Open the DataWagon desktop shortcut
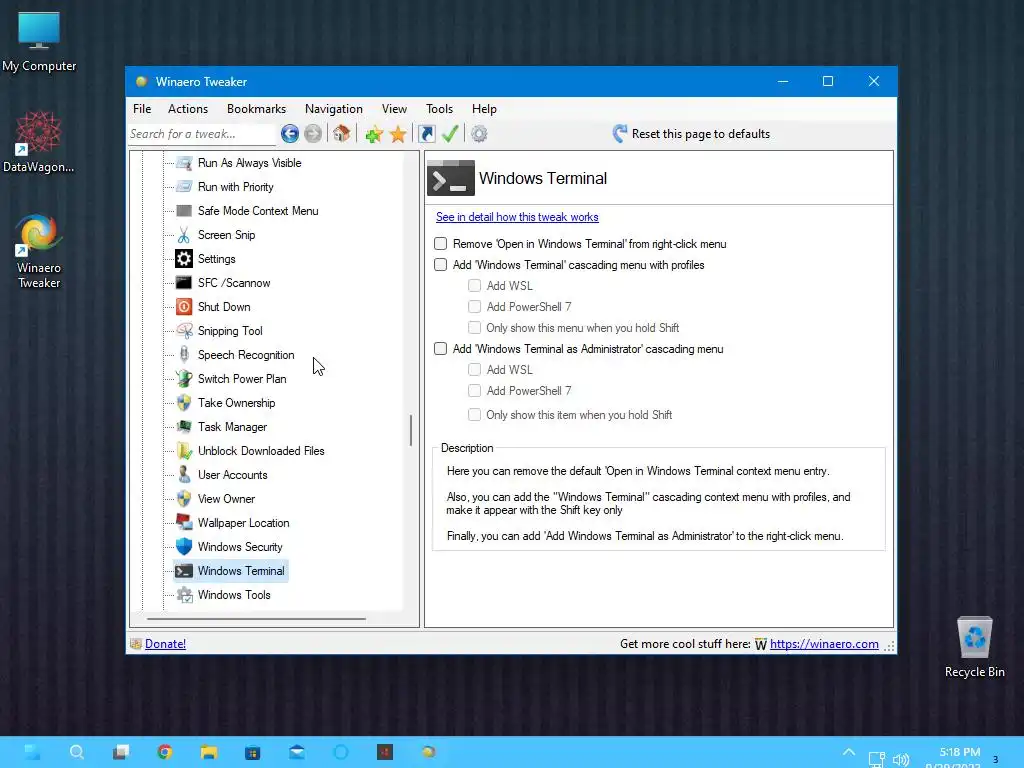The height and width of the screenshot is (768, 1024). click(39, 142)
